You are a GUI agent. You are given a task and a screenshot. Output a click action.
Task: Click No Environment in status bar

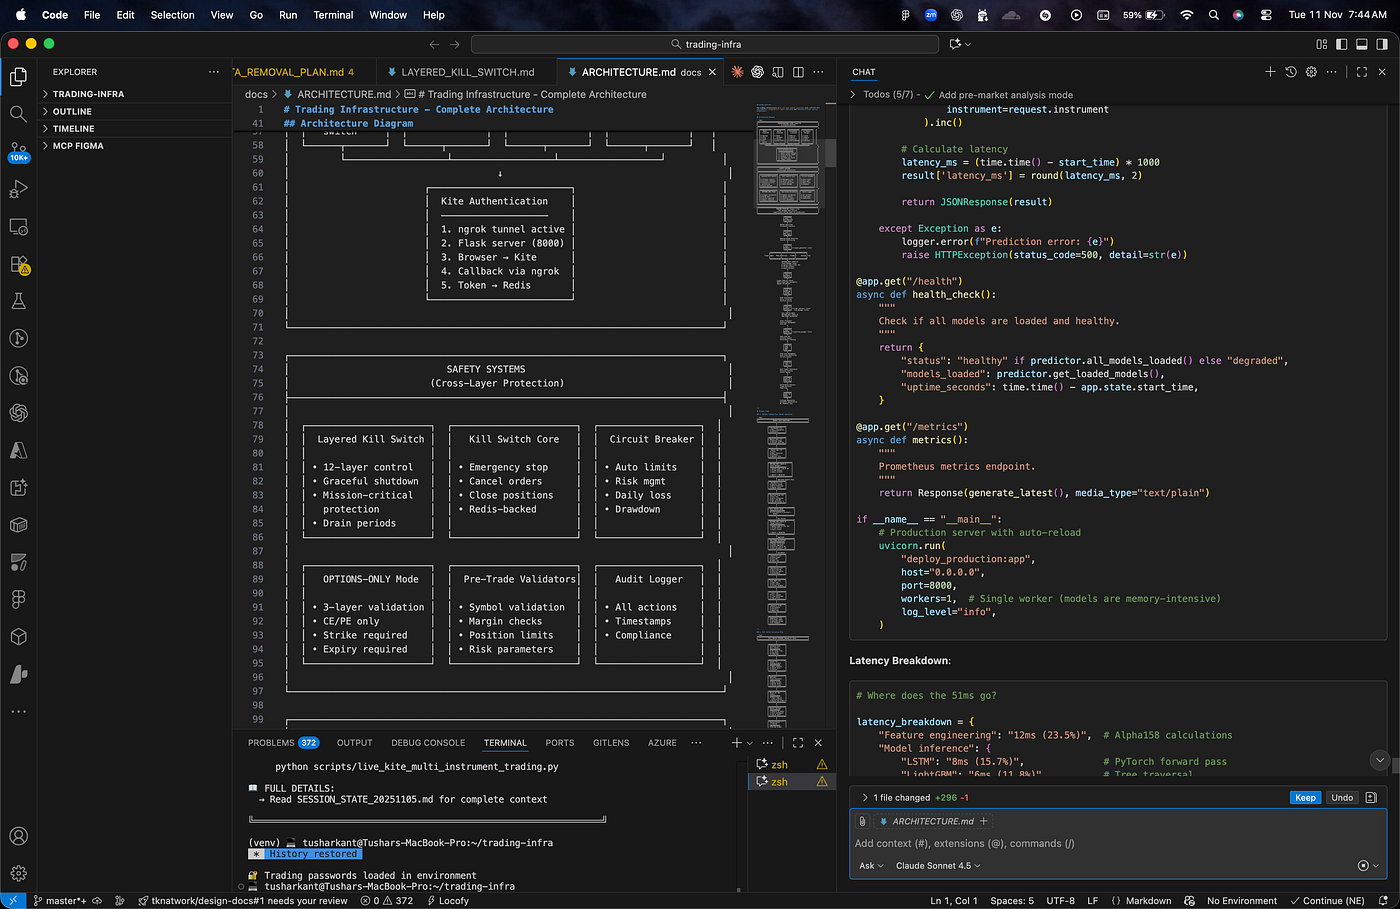[1242, 901]
